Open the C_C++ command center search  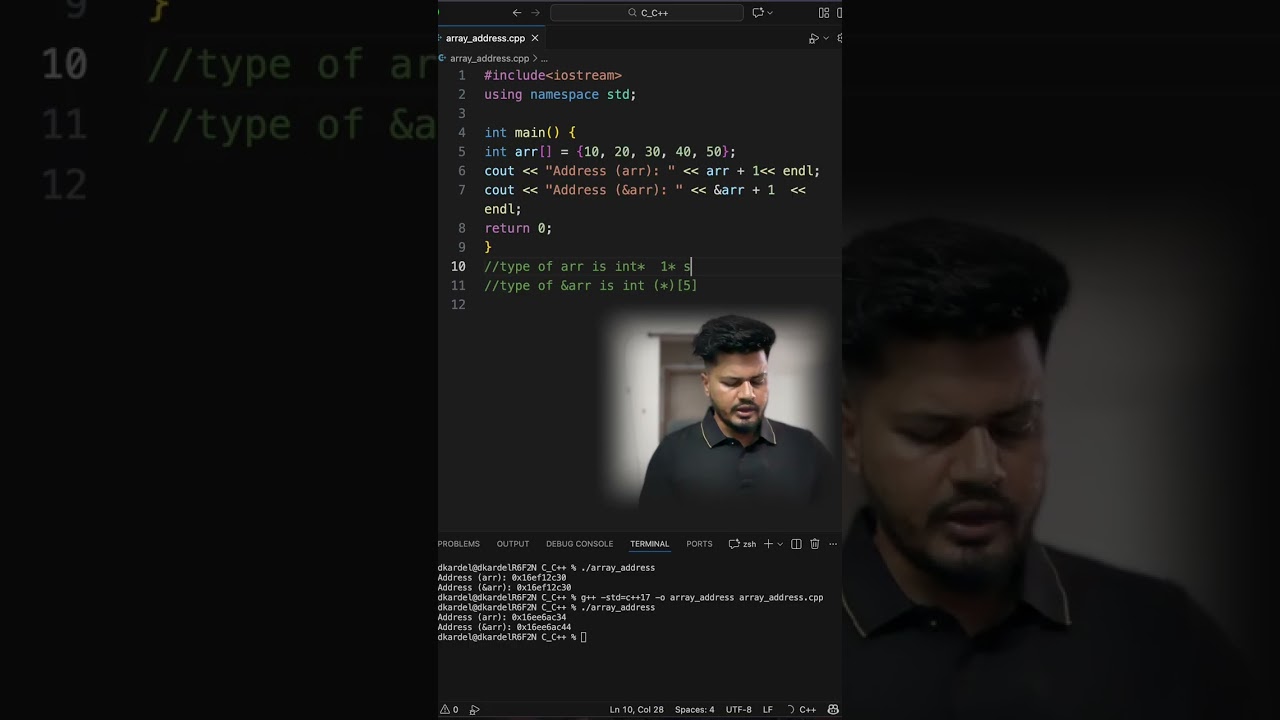click(647, 13)
